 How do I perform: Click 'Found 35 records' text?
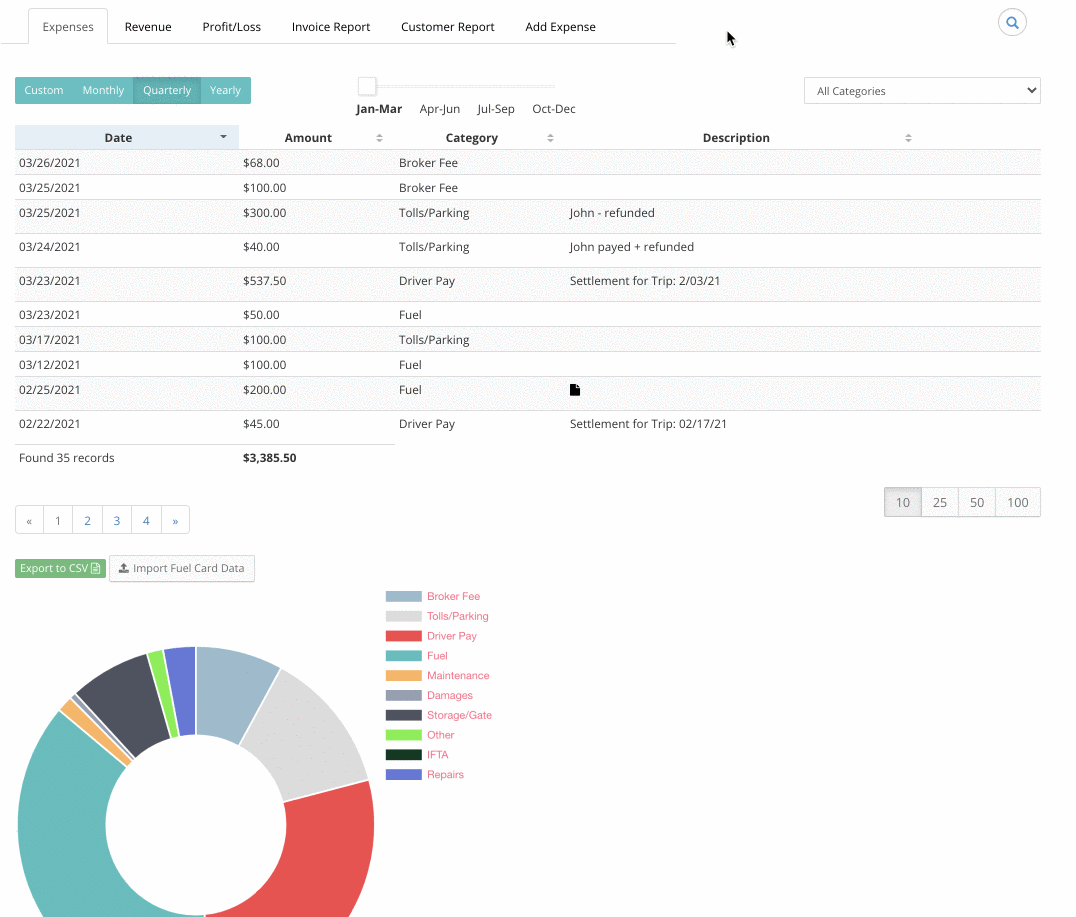(67, 458)
